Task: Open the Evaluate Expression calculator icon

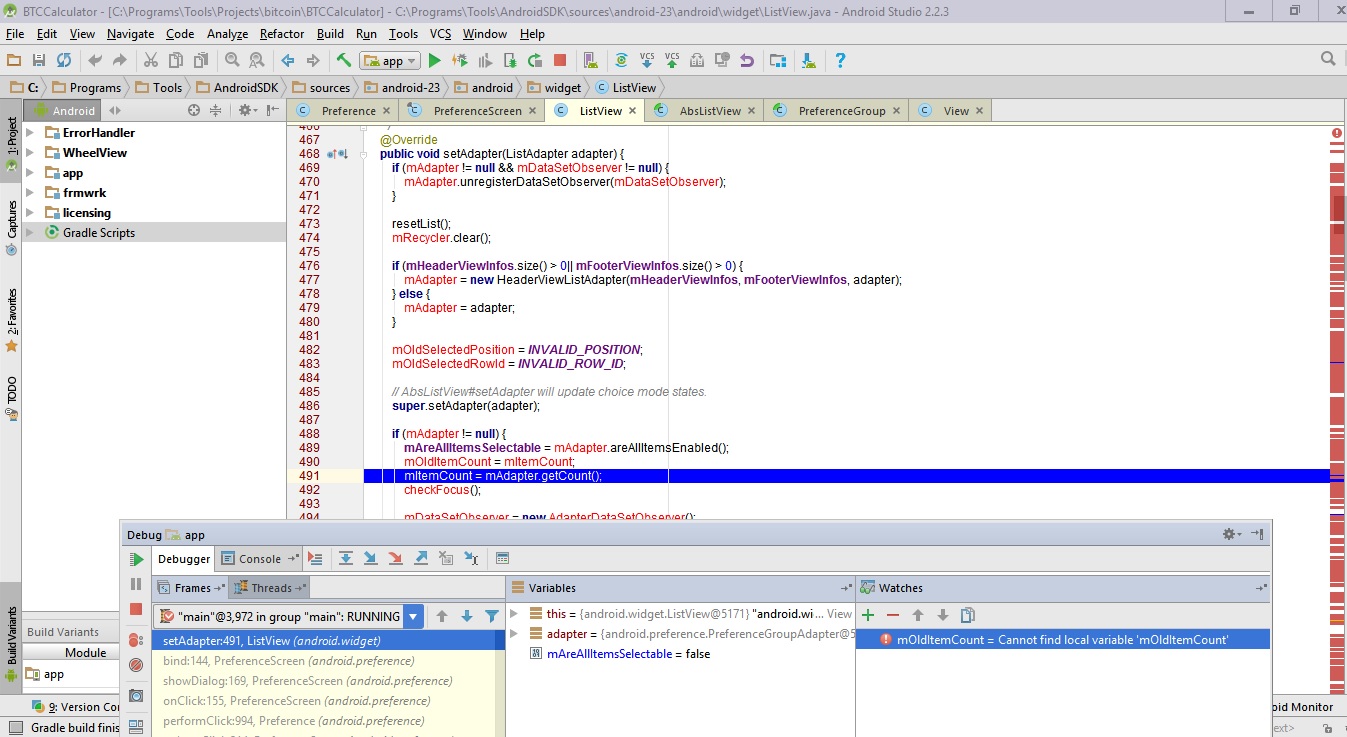Action: (x=503, y=558)
